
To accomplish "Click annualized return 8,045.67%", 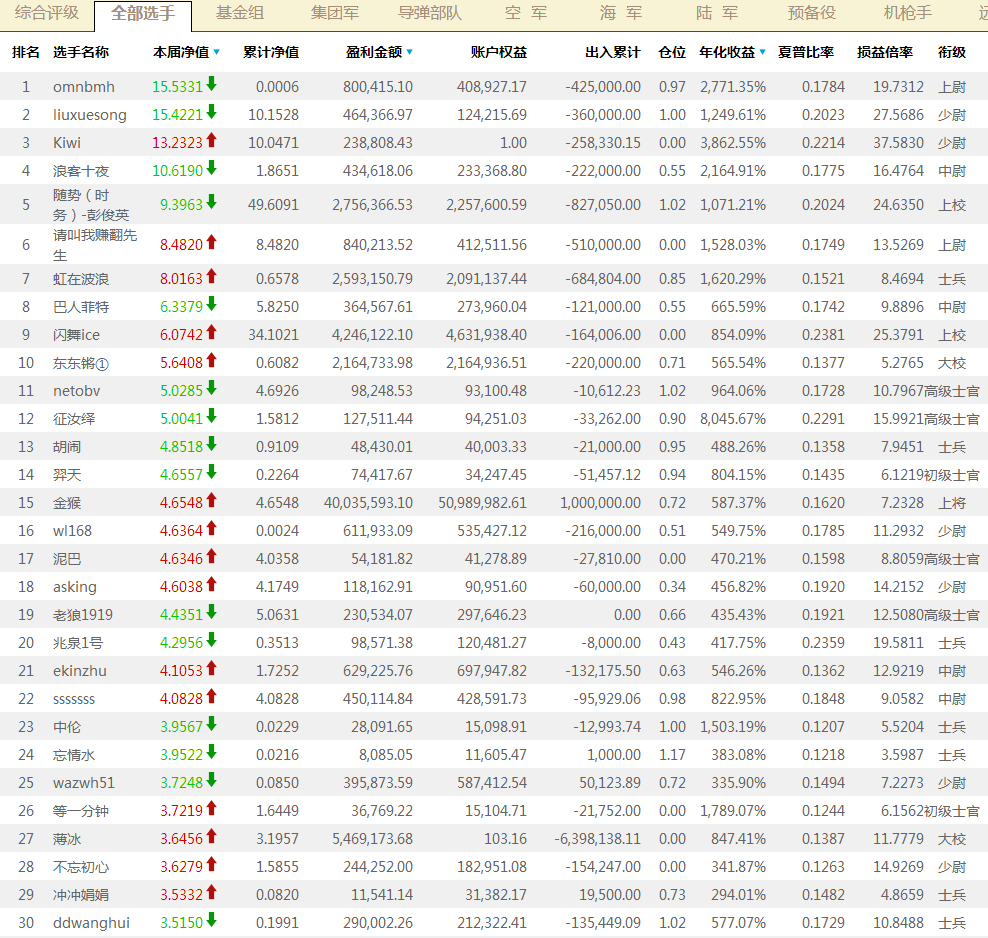I will pyautogui.click(x=733, y=419).
